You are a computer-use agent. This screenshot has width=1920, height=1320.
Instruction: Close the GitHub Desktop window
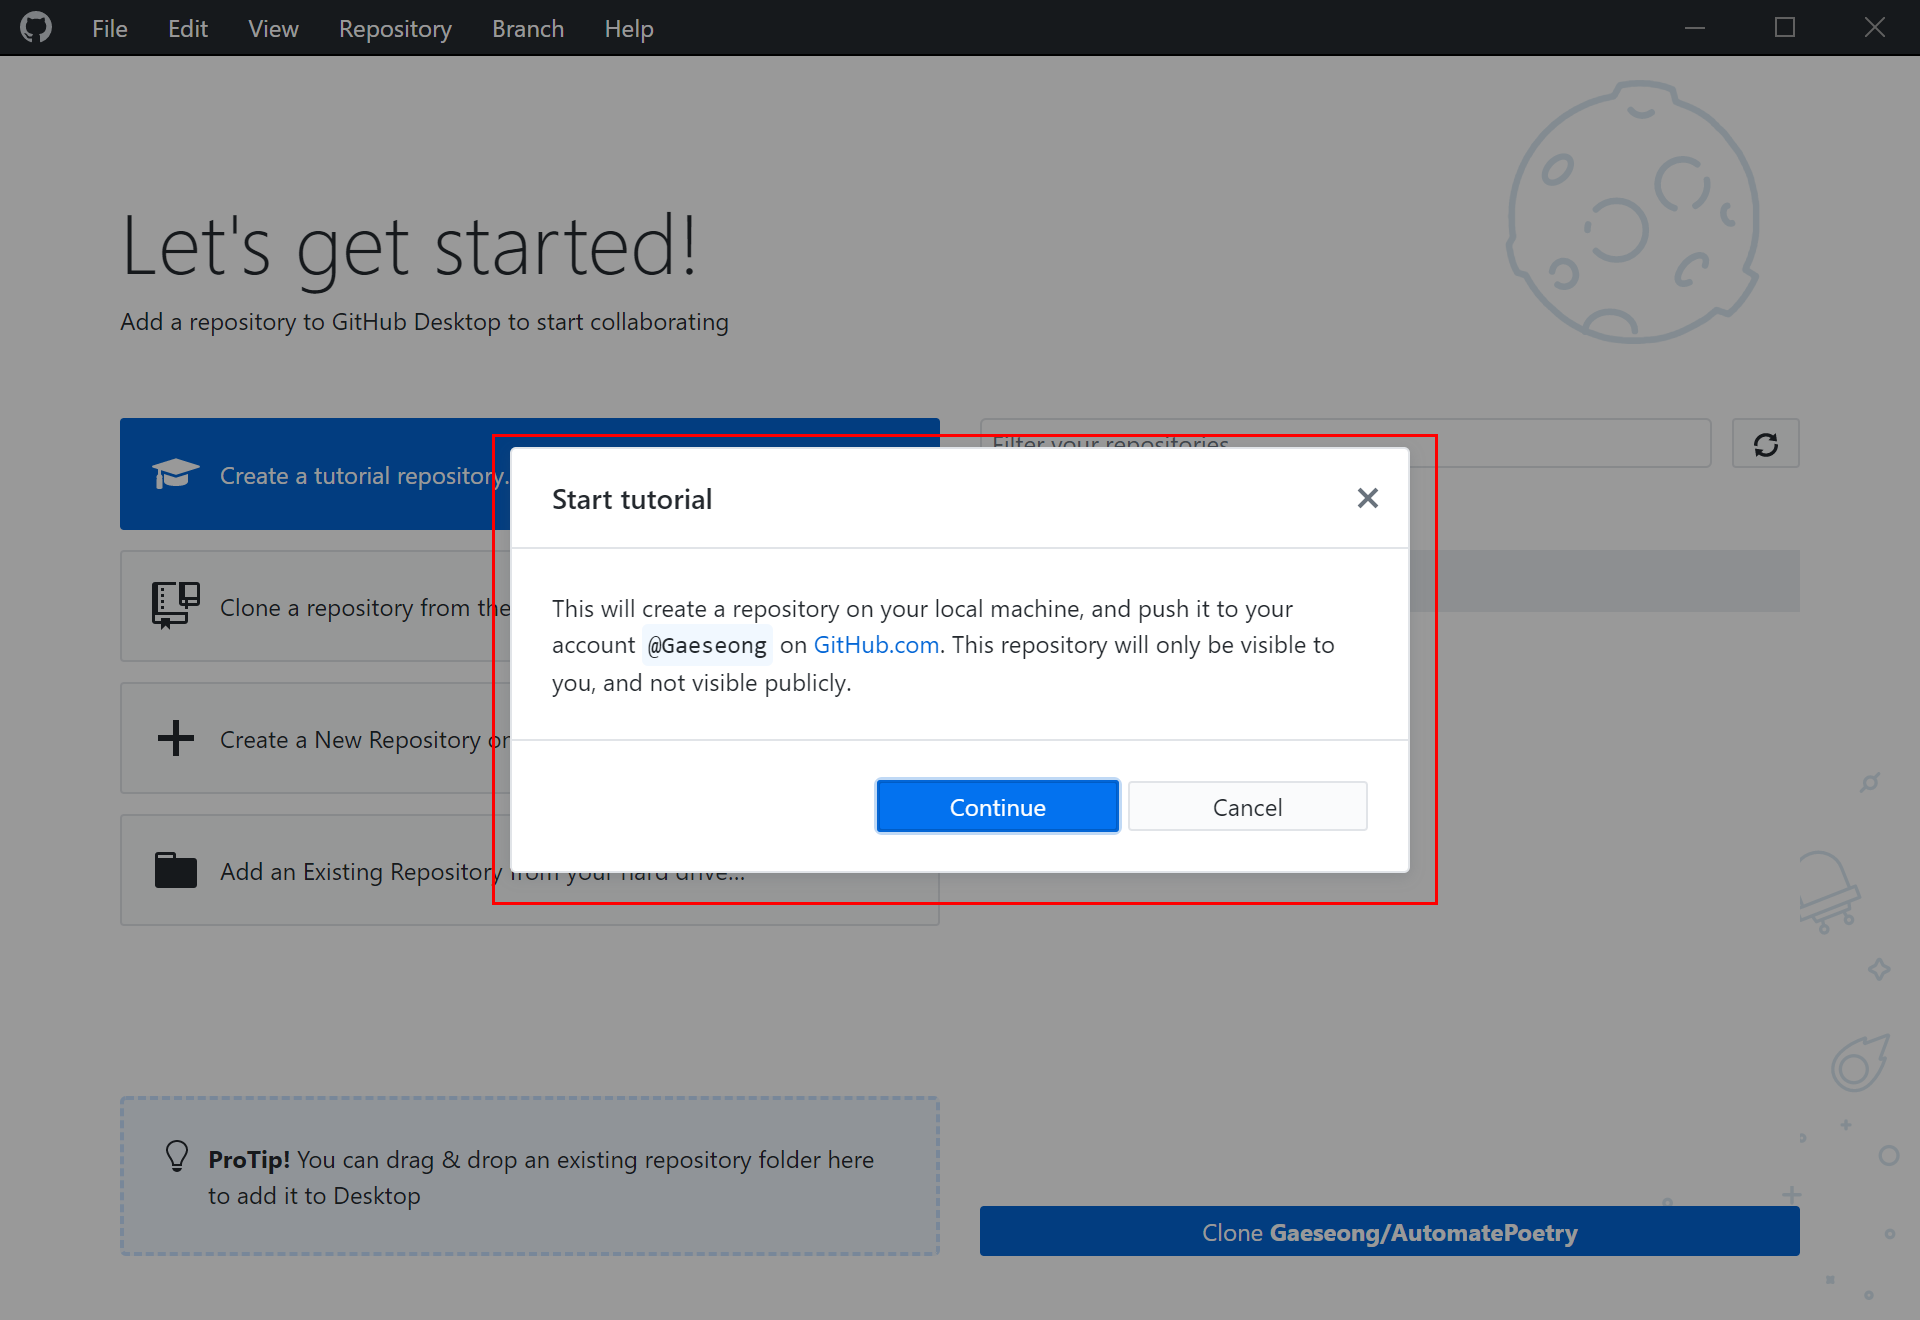[x=1875, y=28]
